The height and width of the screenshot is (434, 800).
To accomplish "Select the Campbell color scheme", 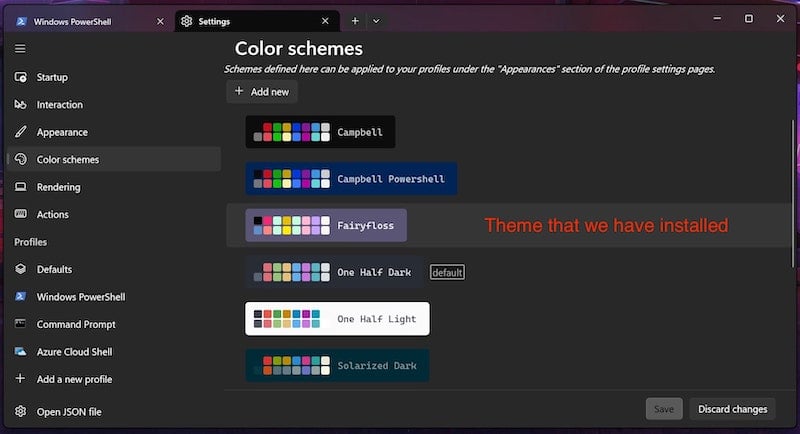I will coord(320,132).
